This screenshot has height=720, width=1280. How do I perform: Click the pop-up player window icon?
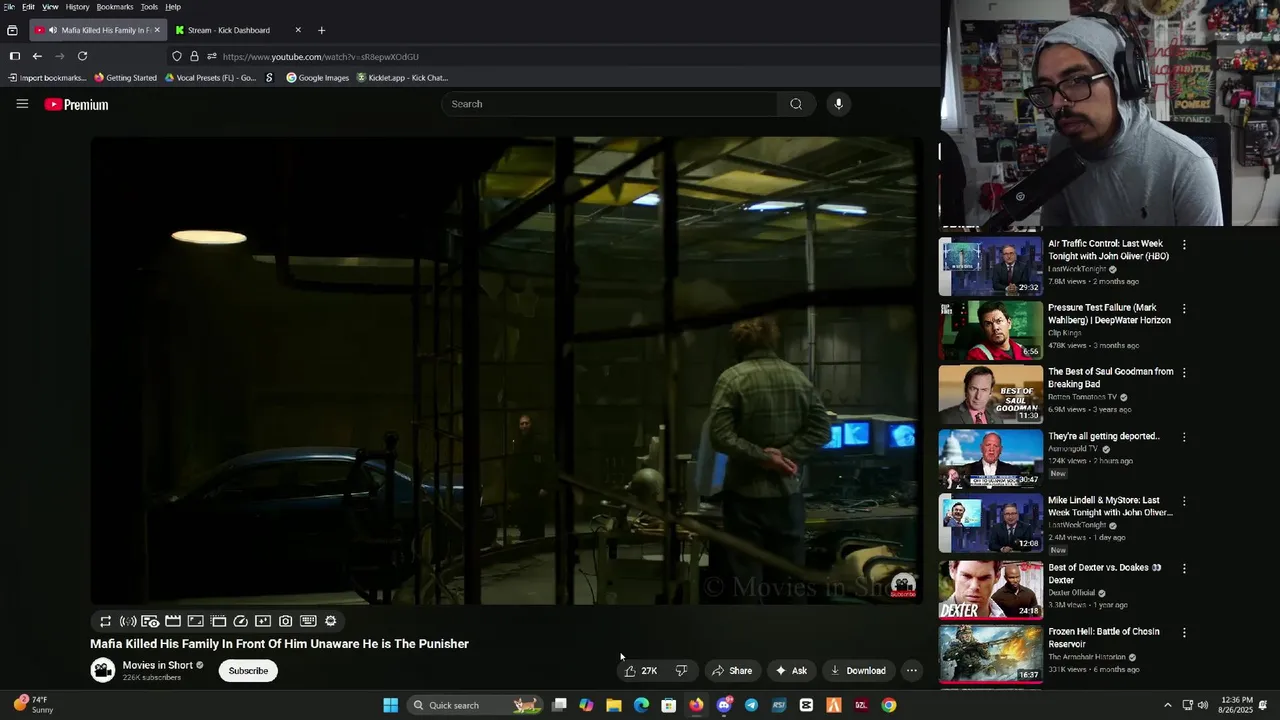[x=218, y=621]
